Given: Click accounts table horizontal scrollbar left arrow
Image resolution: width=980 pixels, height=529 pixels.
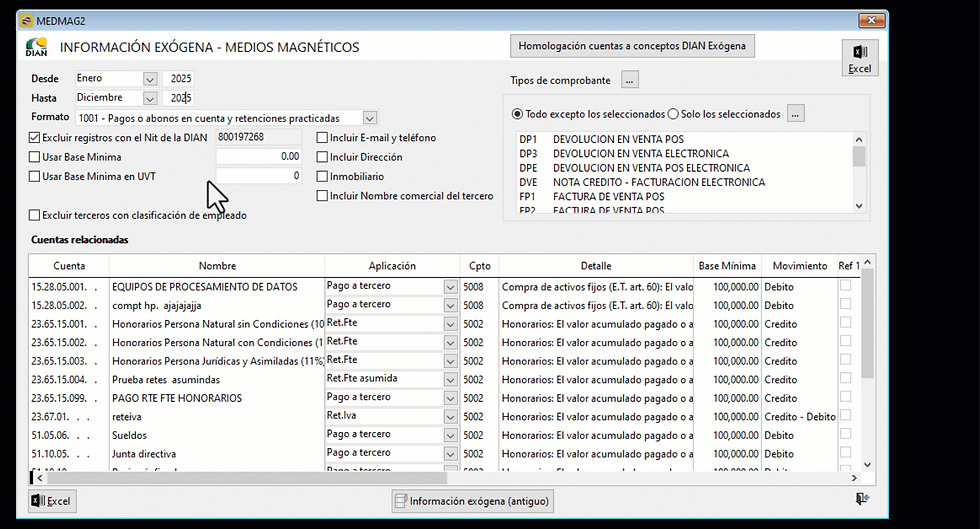Looking at the screenshot, I should [x=40, y=478].
